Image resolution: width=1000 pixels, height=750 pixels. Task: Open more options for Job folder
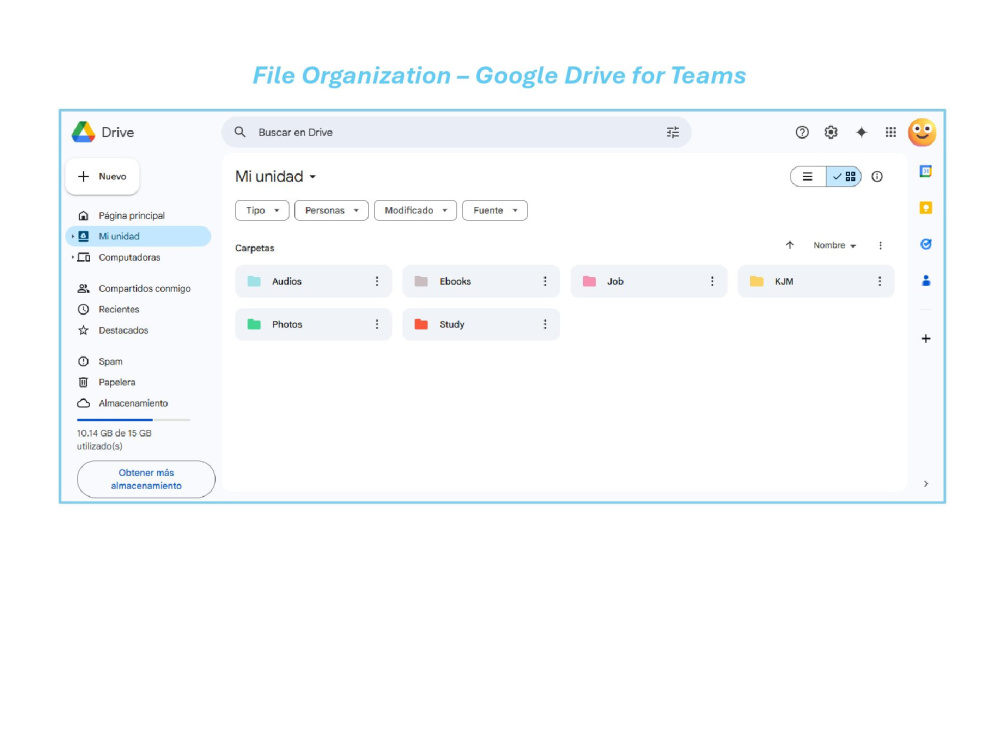(x=712, y=281)
